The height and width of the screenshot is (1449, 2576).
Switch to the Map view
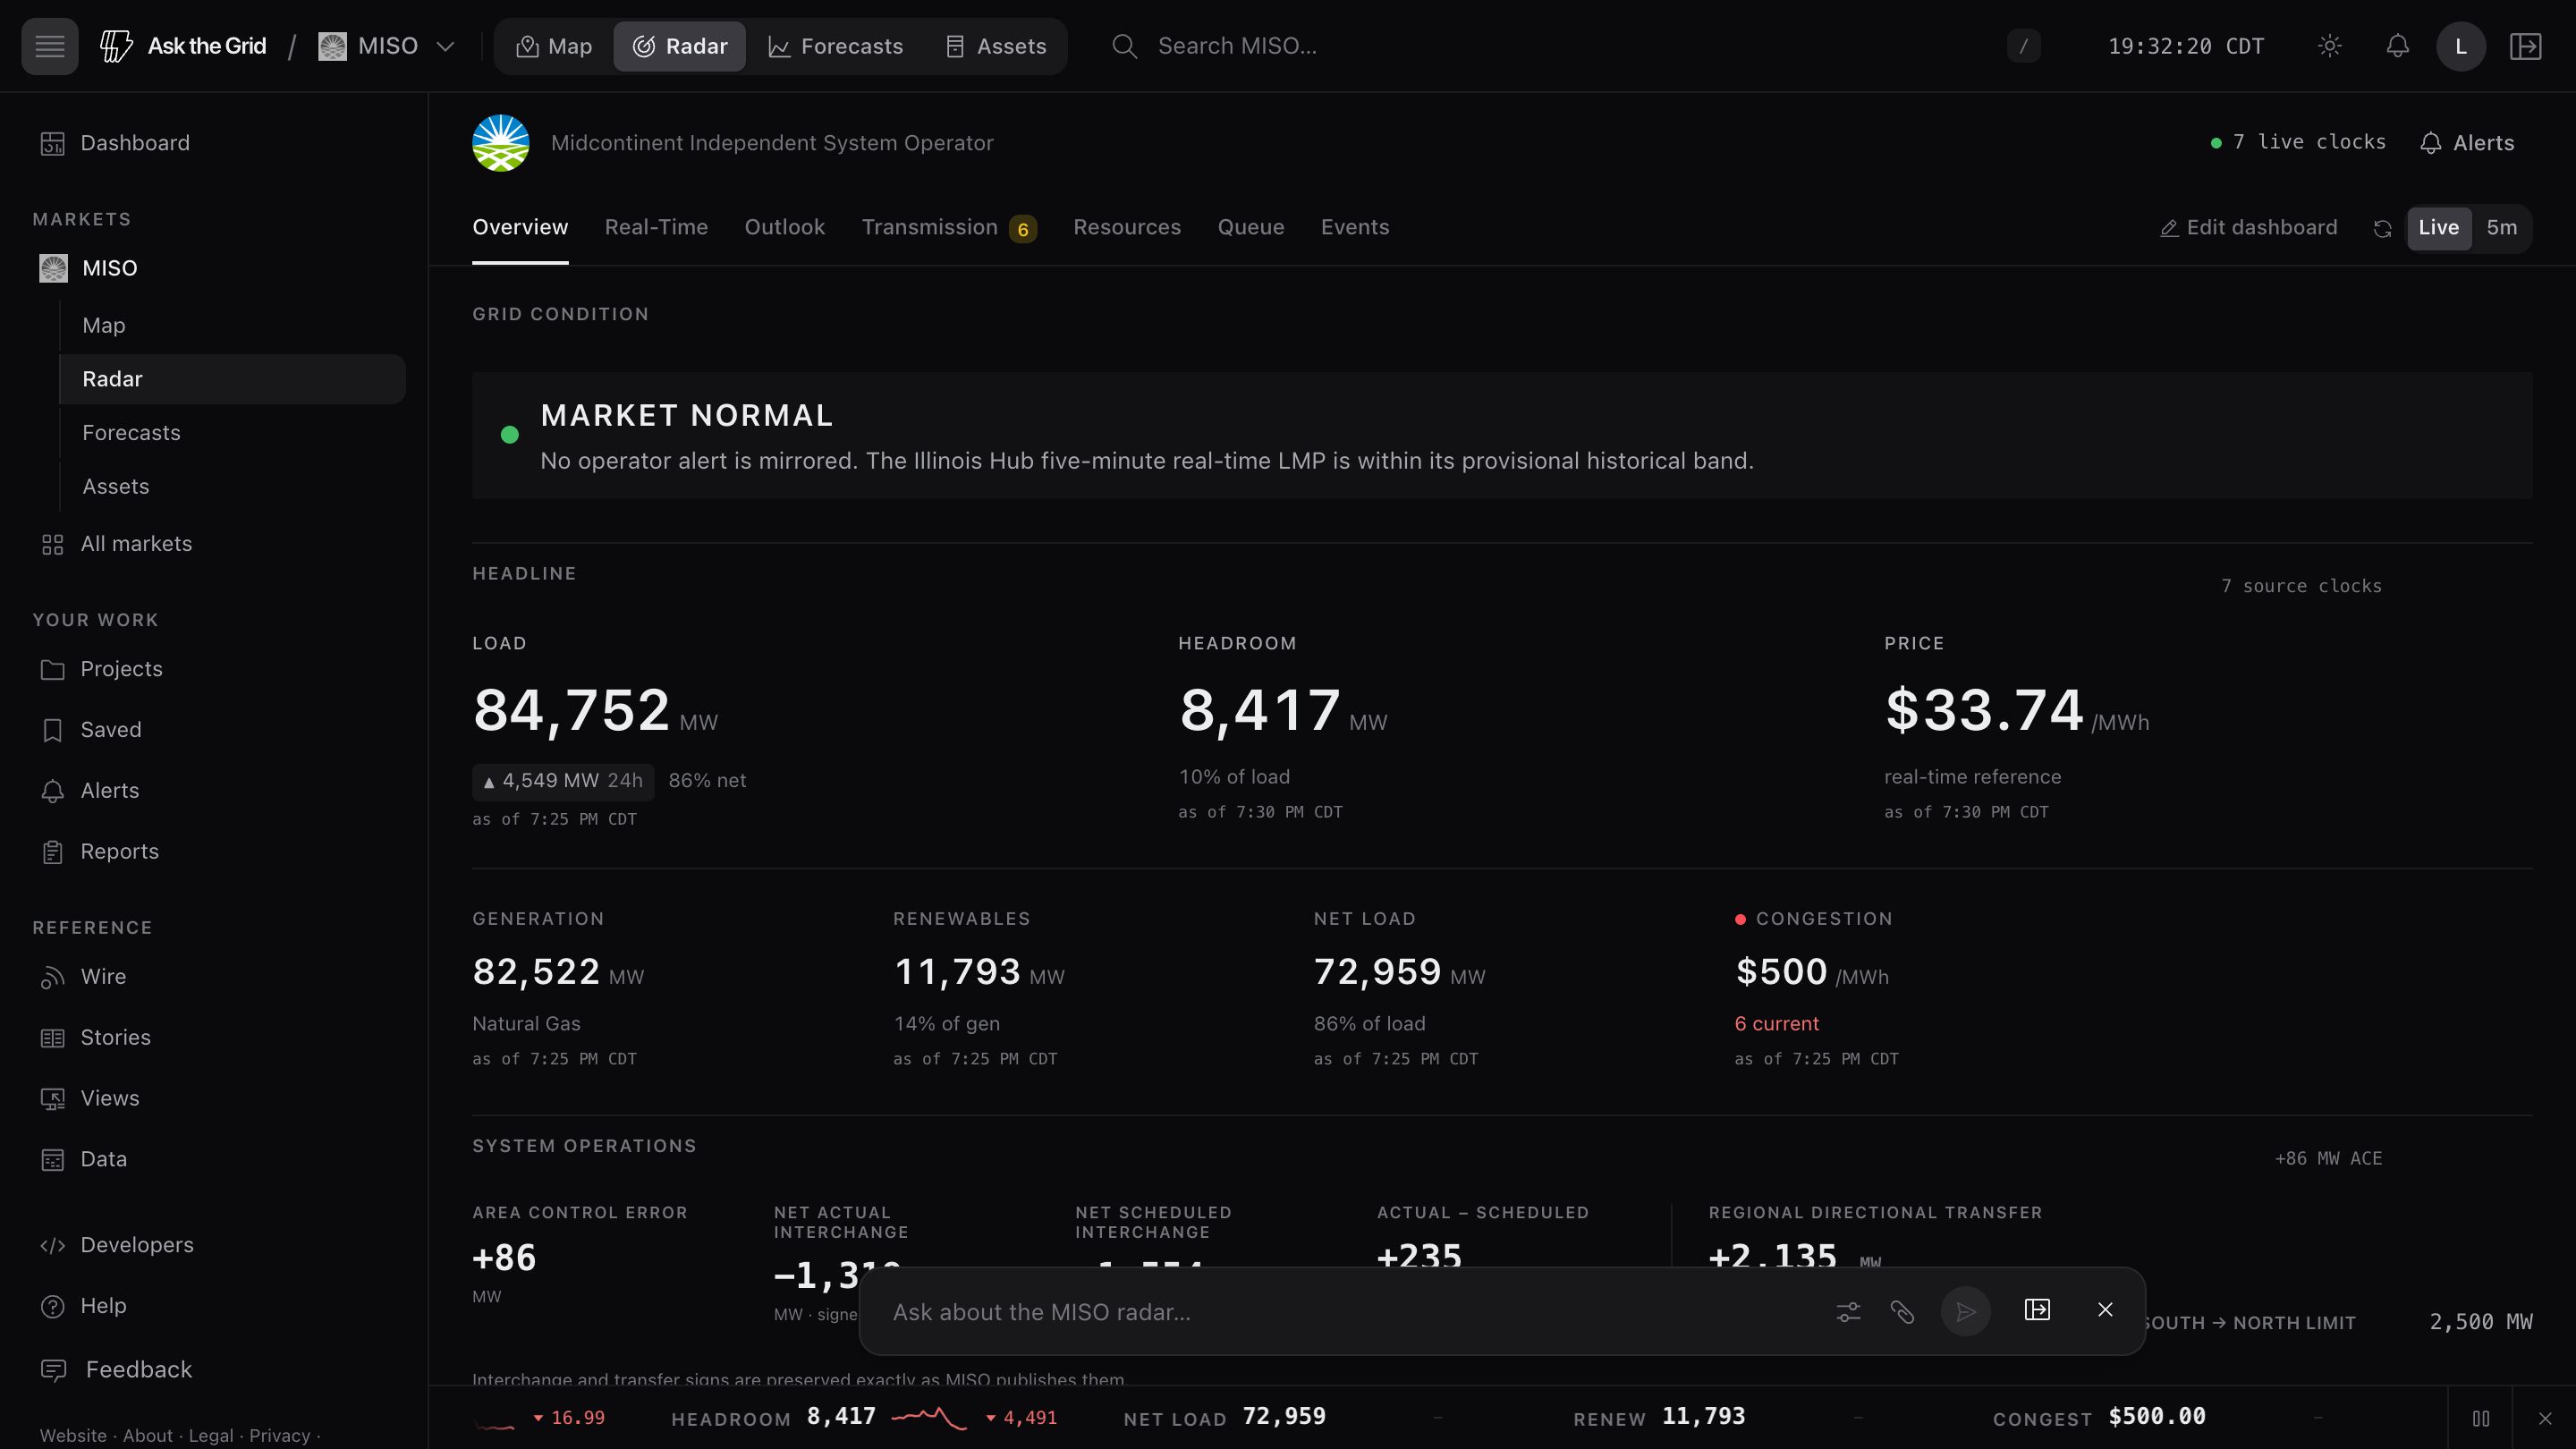click(x=554, y=46)
